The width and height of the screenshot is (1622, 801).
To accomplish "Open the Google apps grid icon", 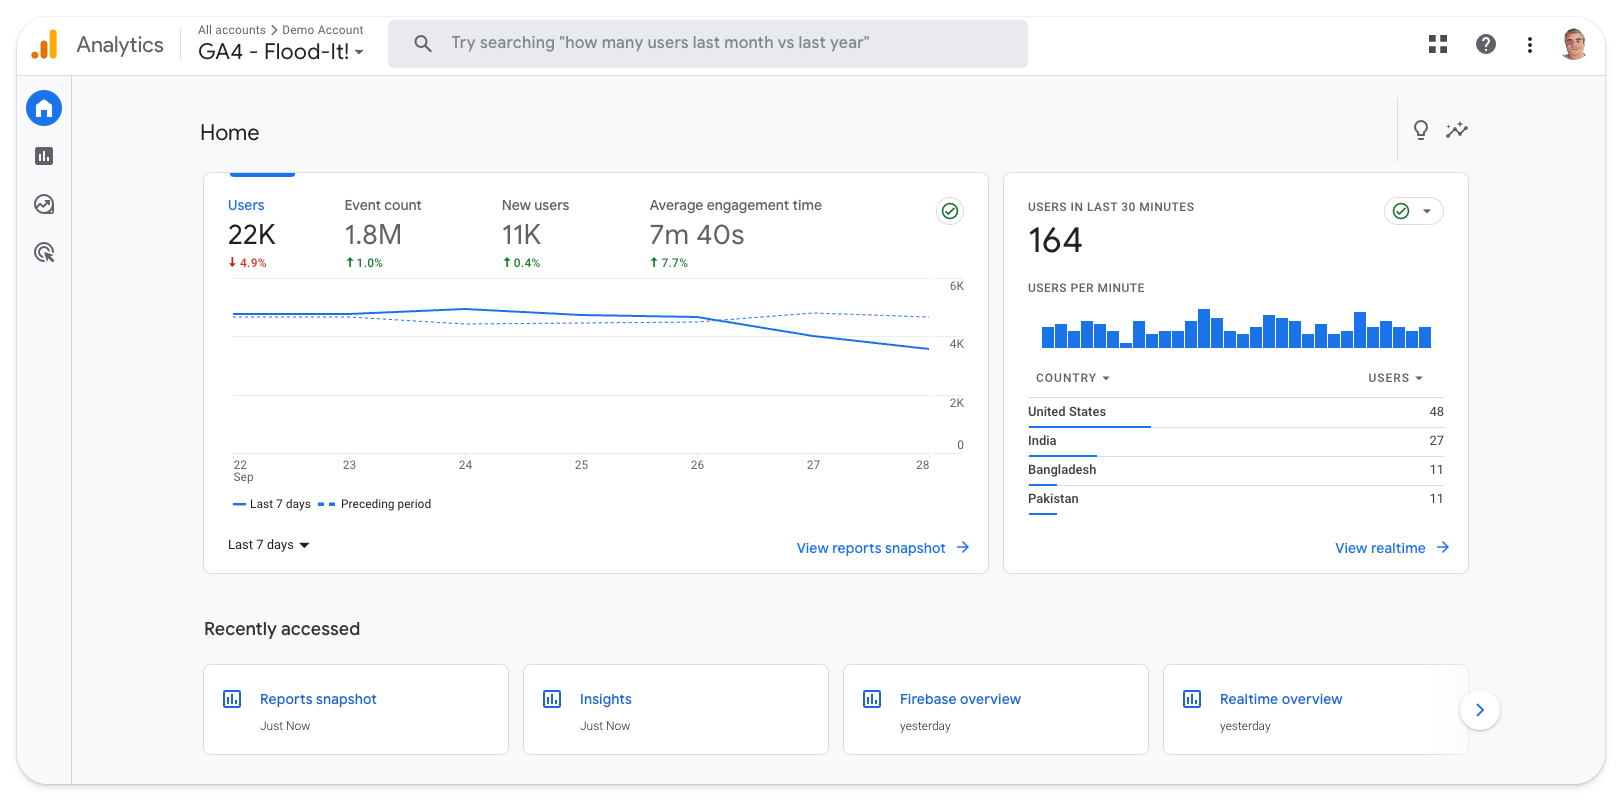I will (x=1438, y=44).
